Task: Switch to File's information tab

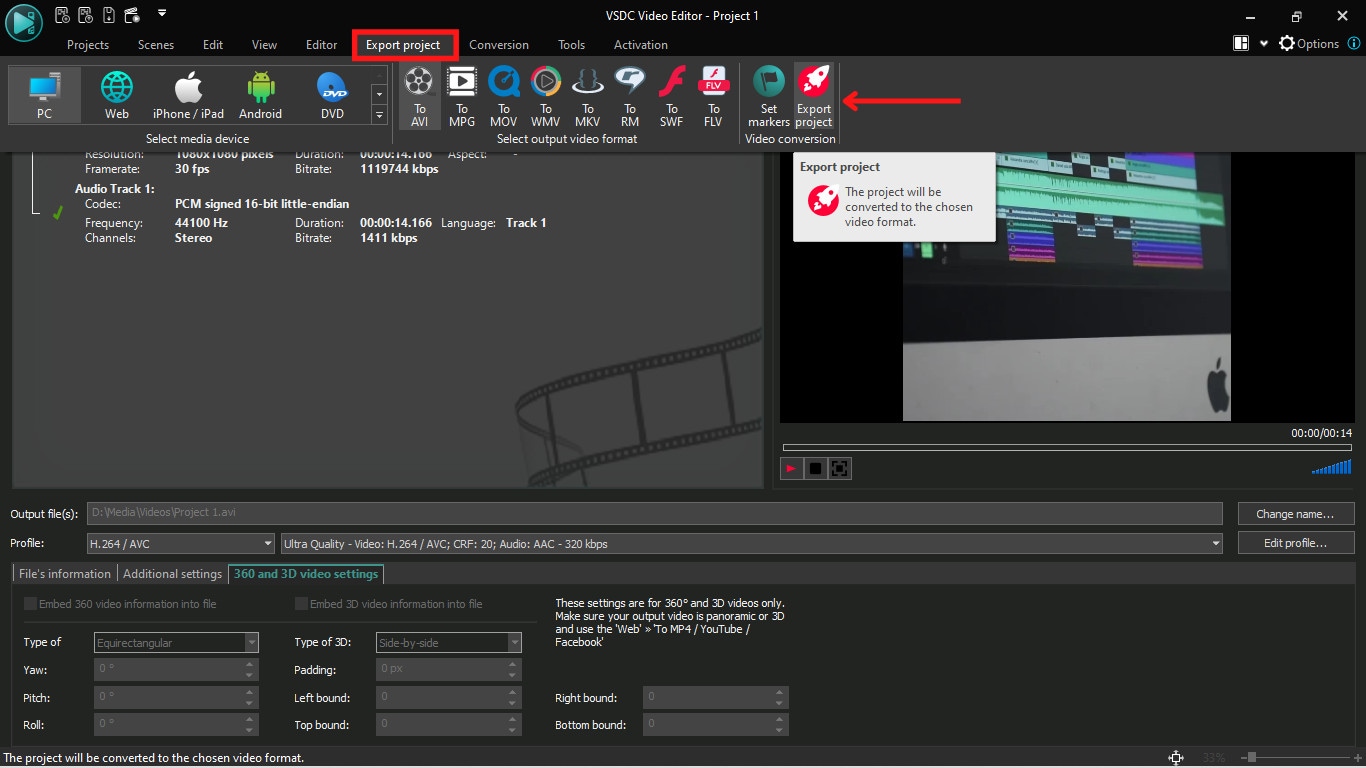Action: (65, 574)
